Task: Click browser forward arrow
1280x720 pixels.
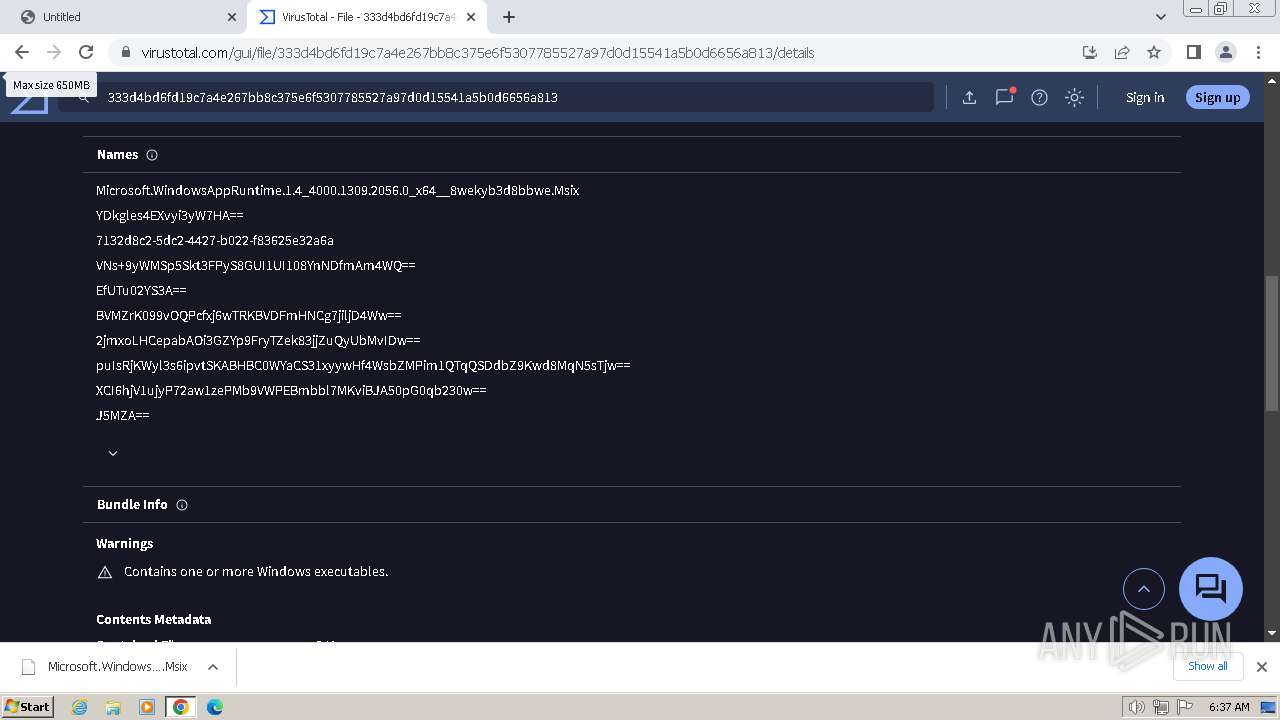Action: (54, 52)
